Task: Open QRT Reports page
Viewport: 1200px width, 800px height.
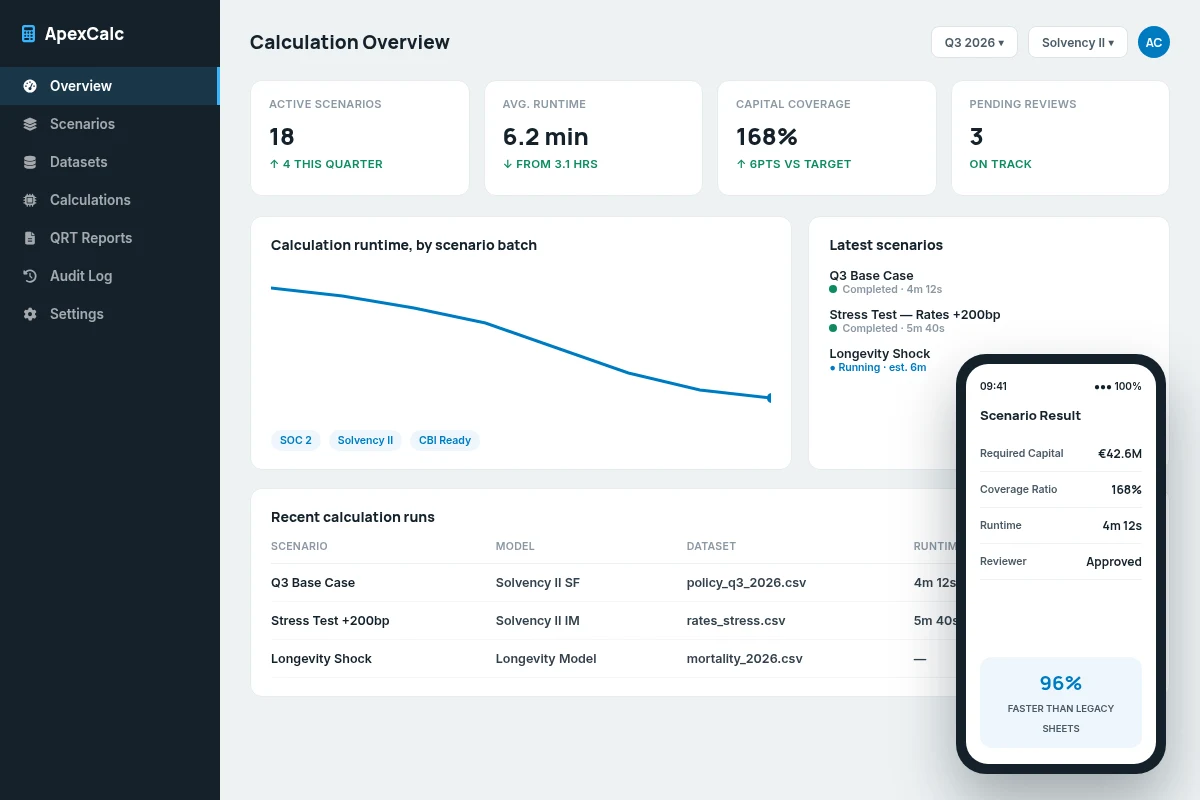Action: 109,238
